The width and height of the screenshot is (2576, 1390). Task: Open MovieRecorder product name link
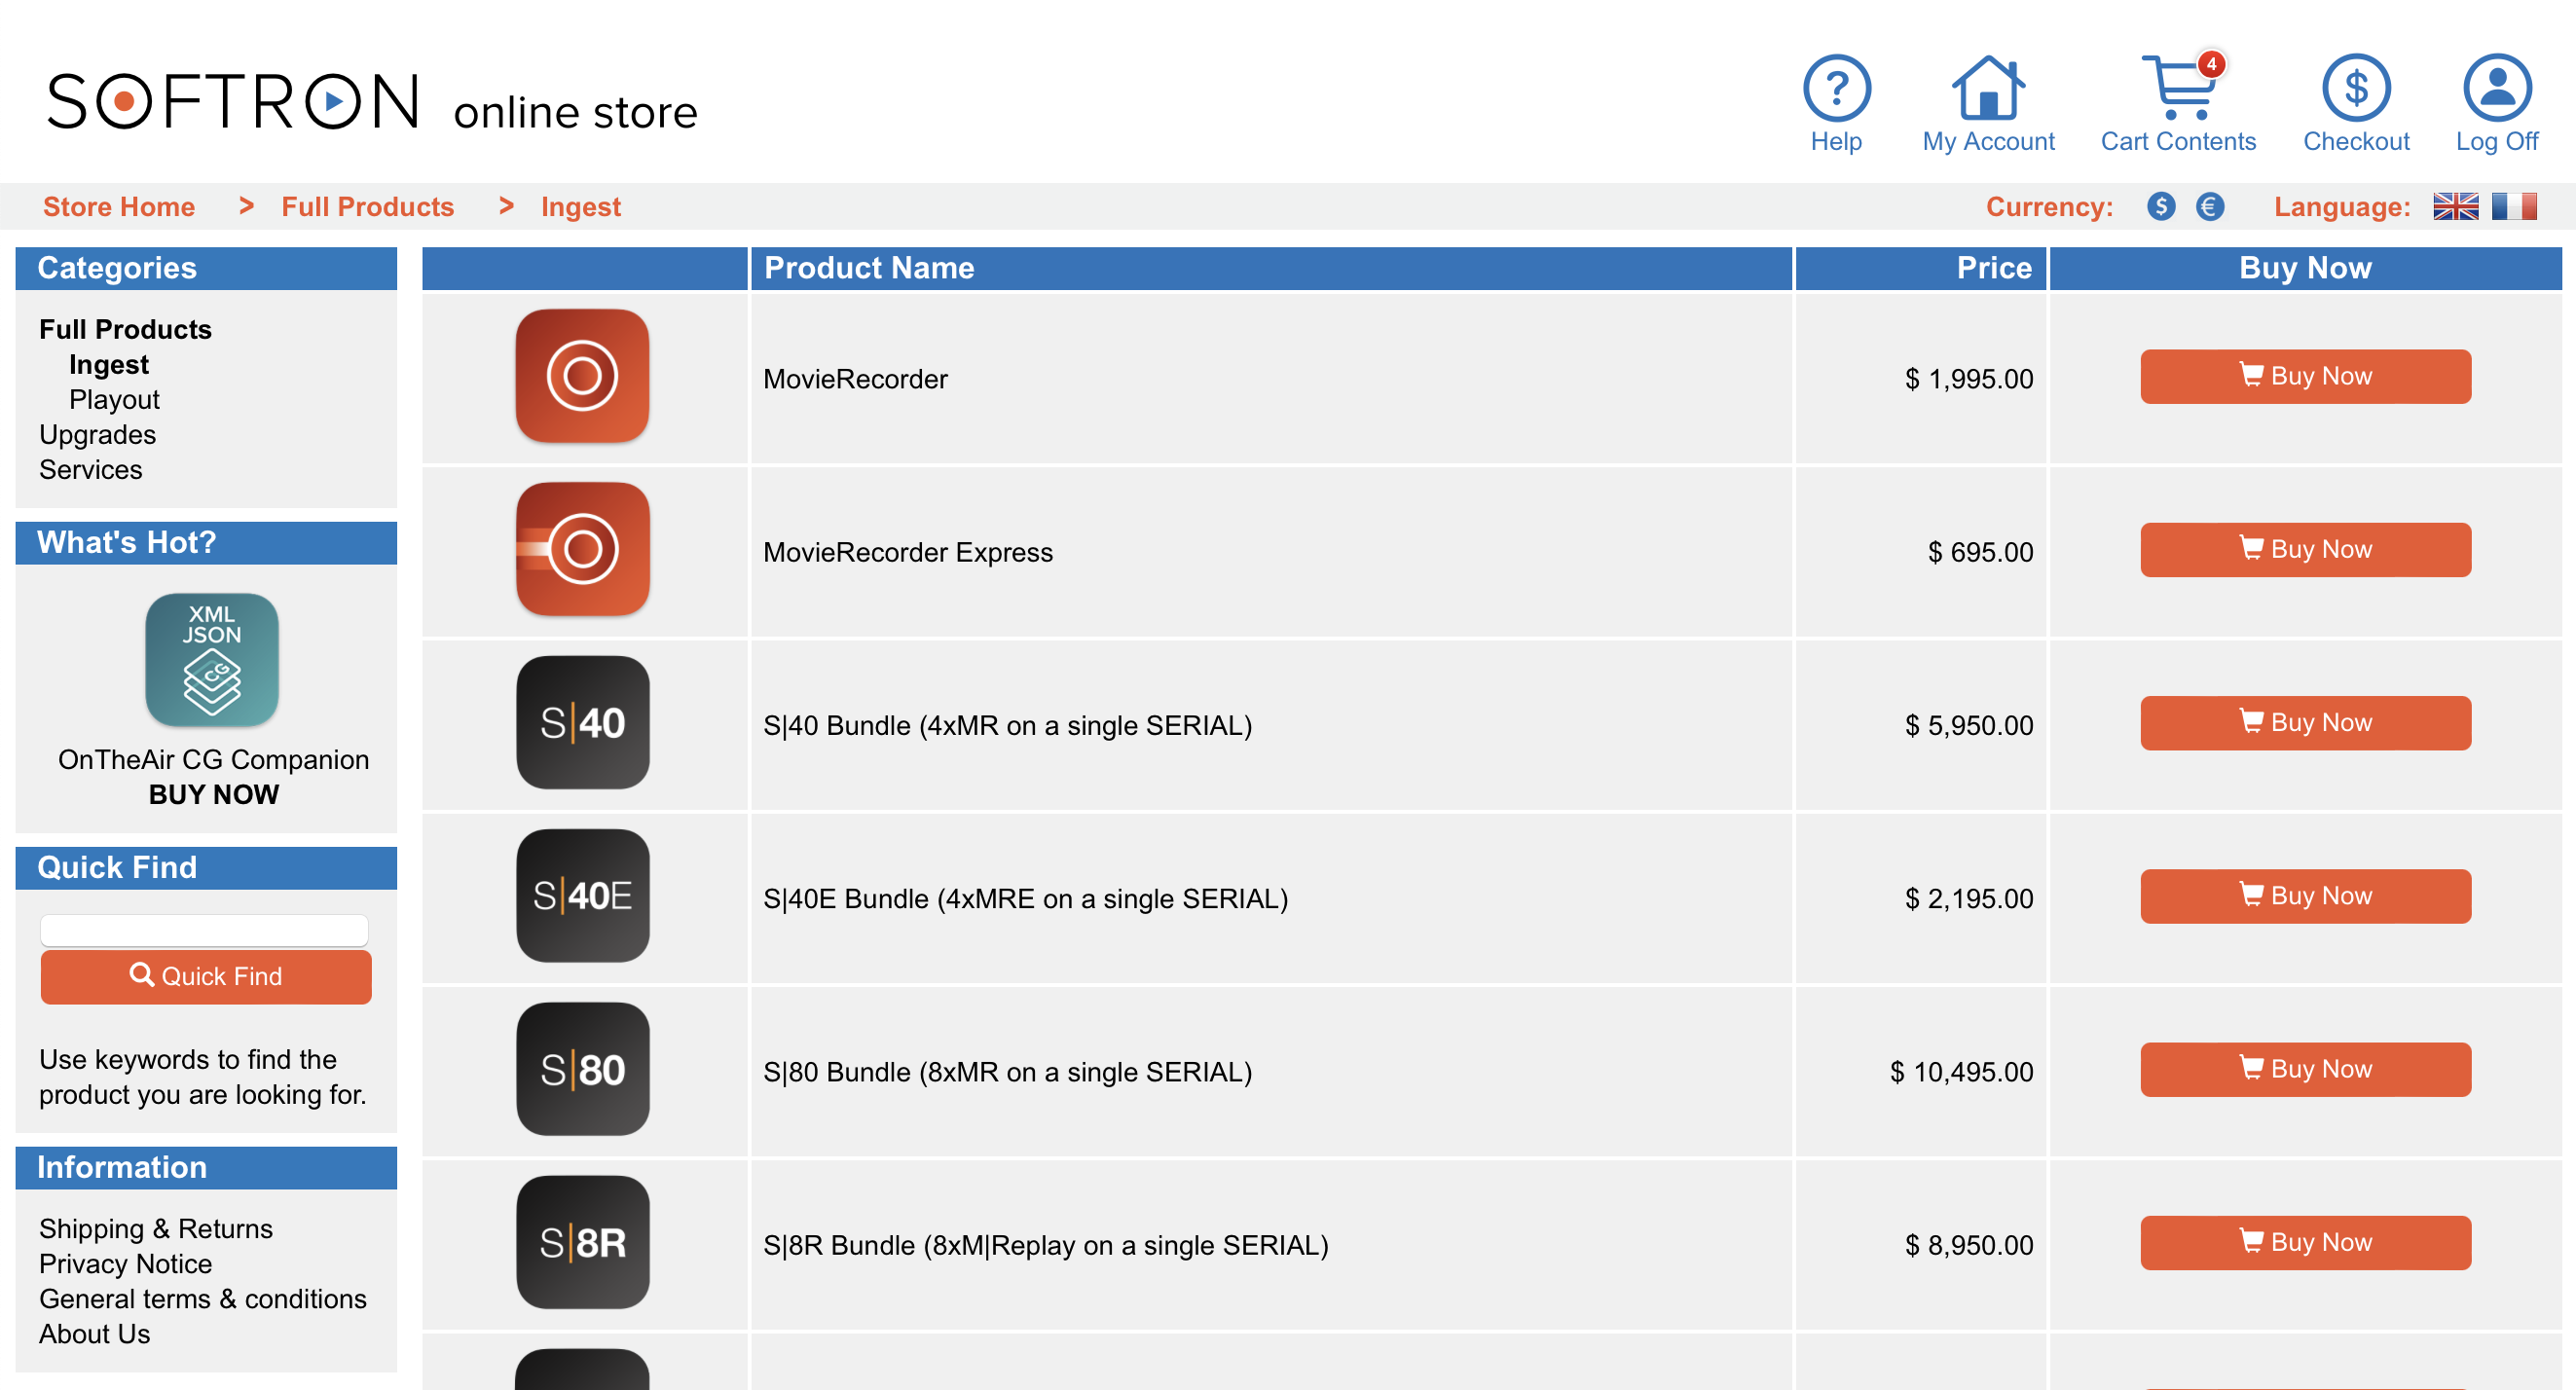coord(855,379)
